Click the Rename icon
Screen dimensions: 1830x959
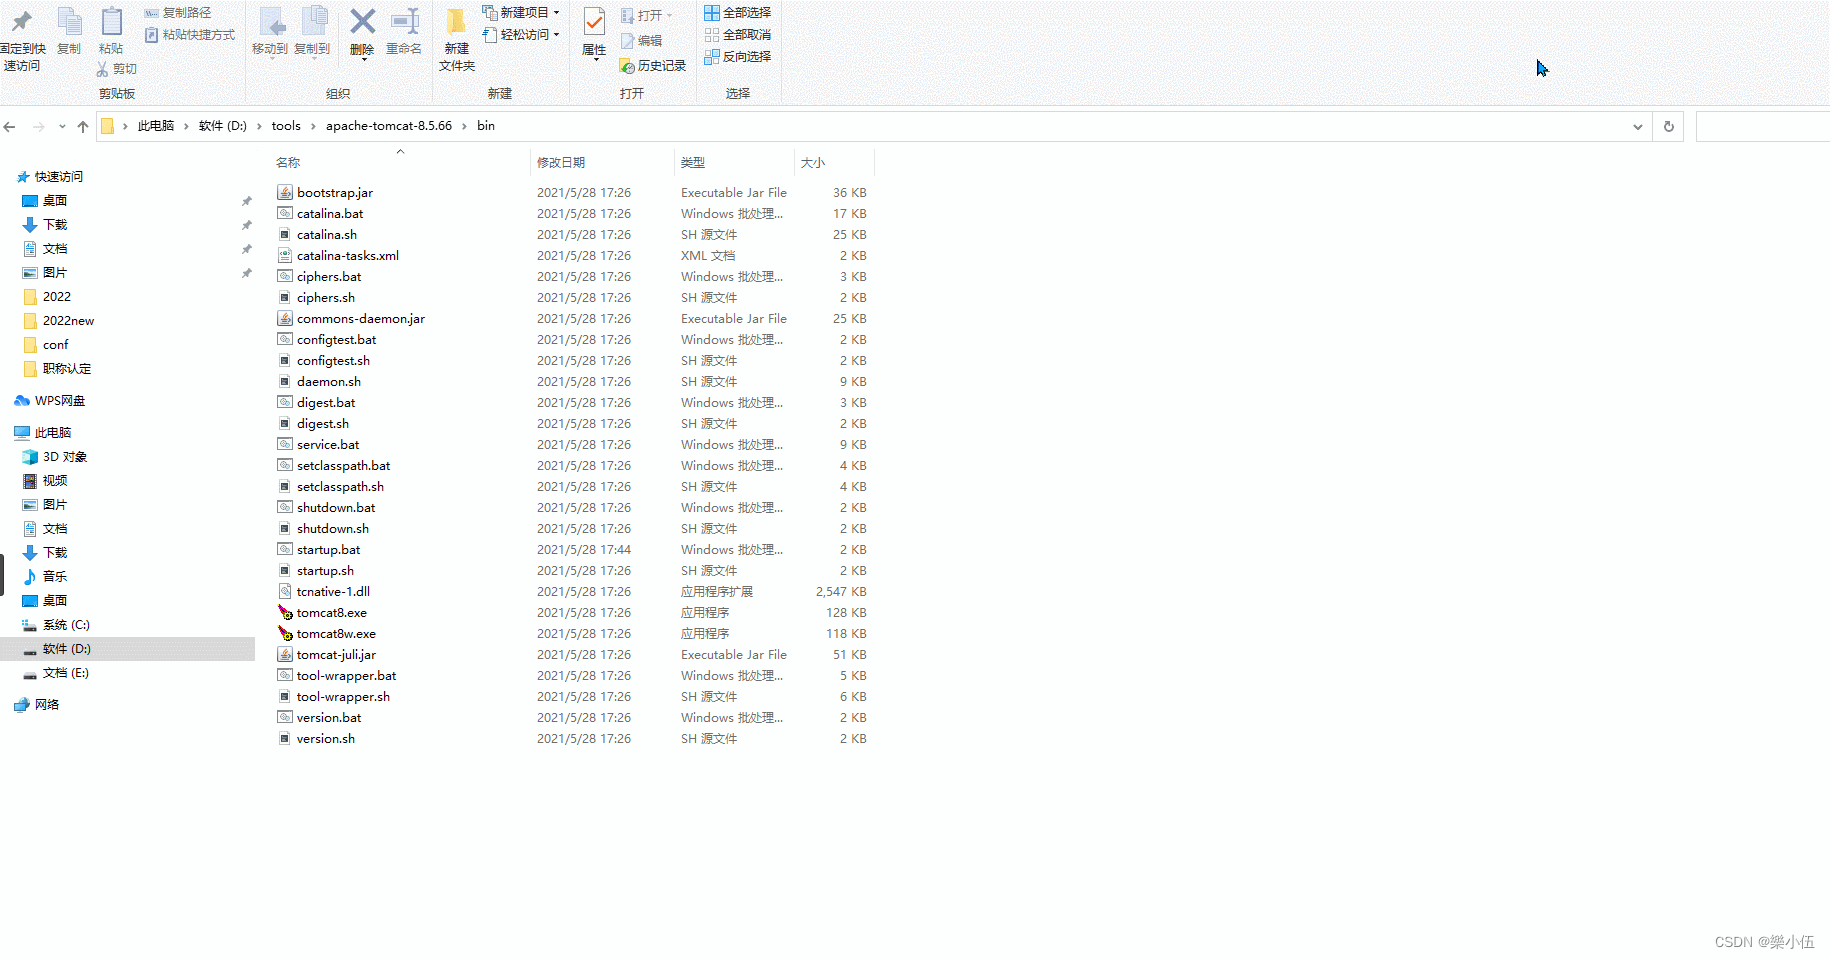pos(404,21)
